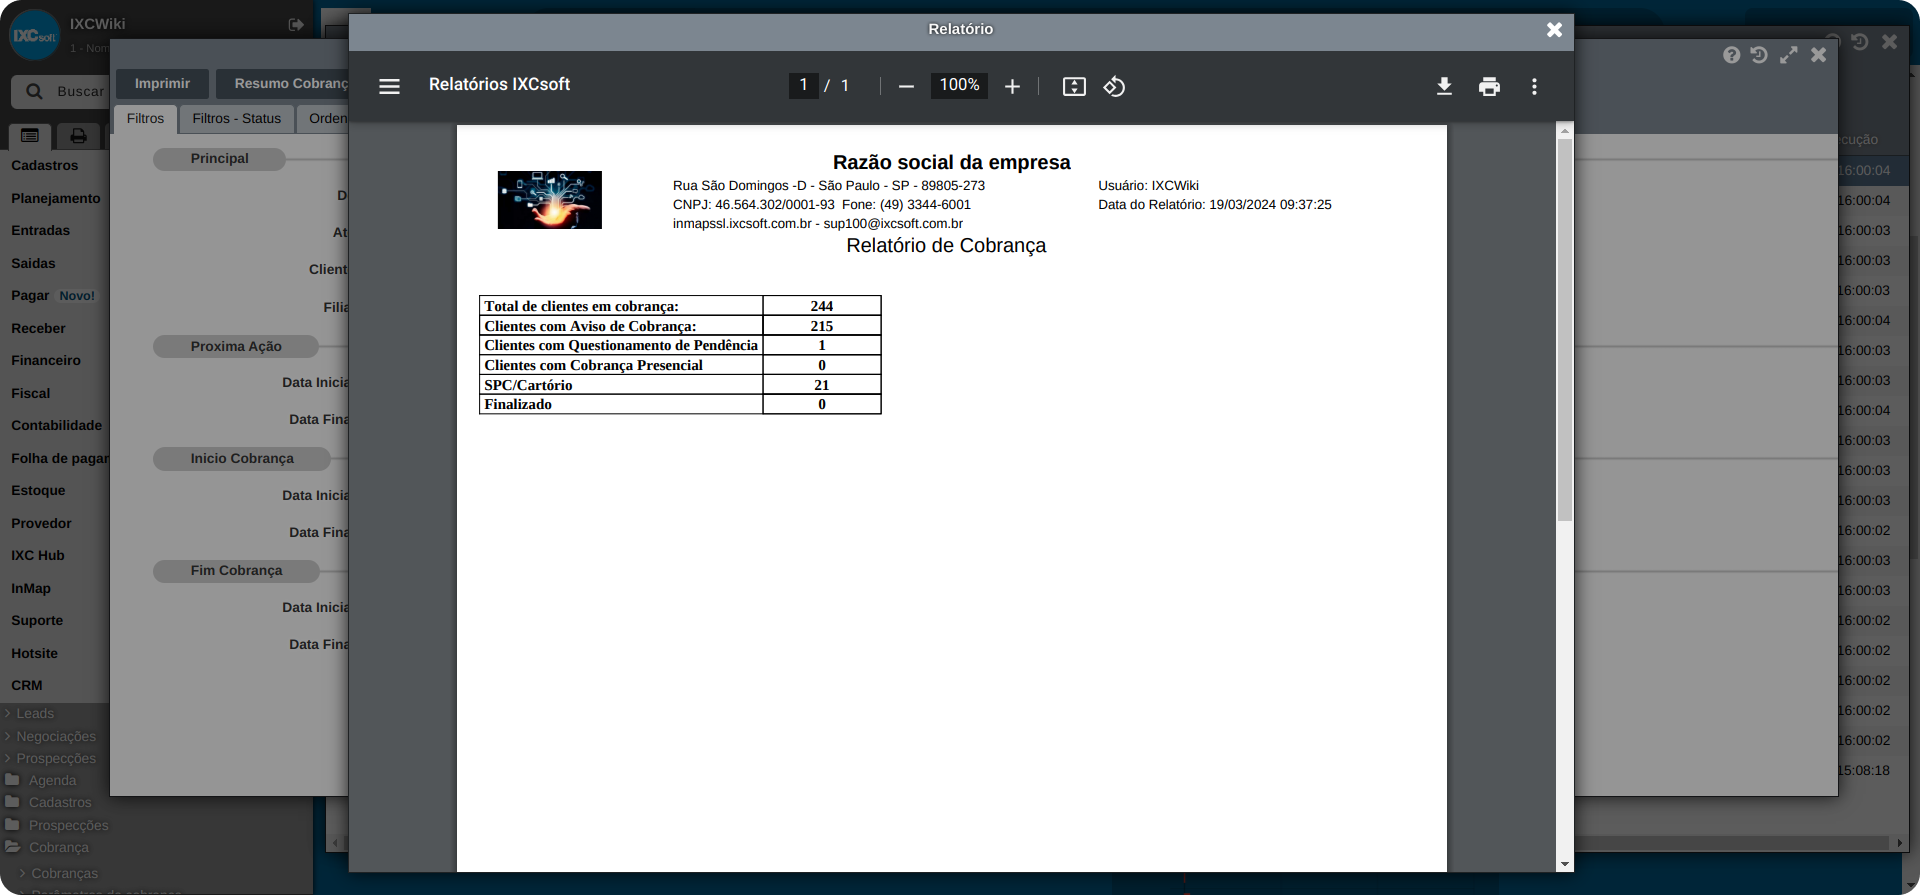Click the Resumo Cobrança button

[284, 83]
